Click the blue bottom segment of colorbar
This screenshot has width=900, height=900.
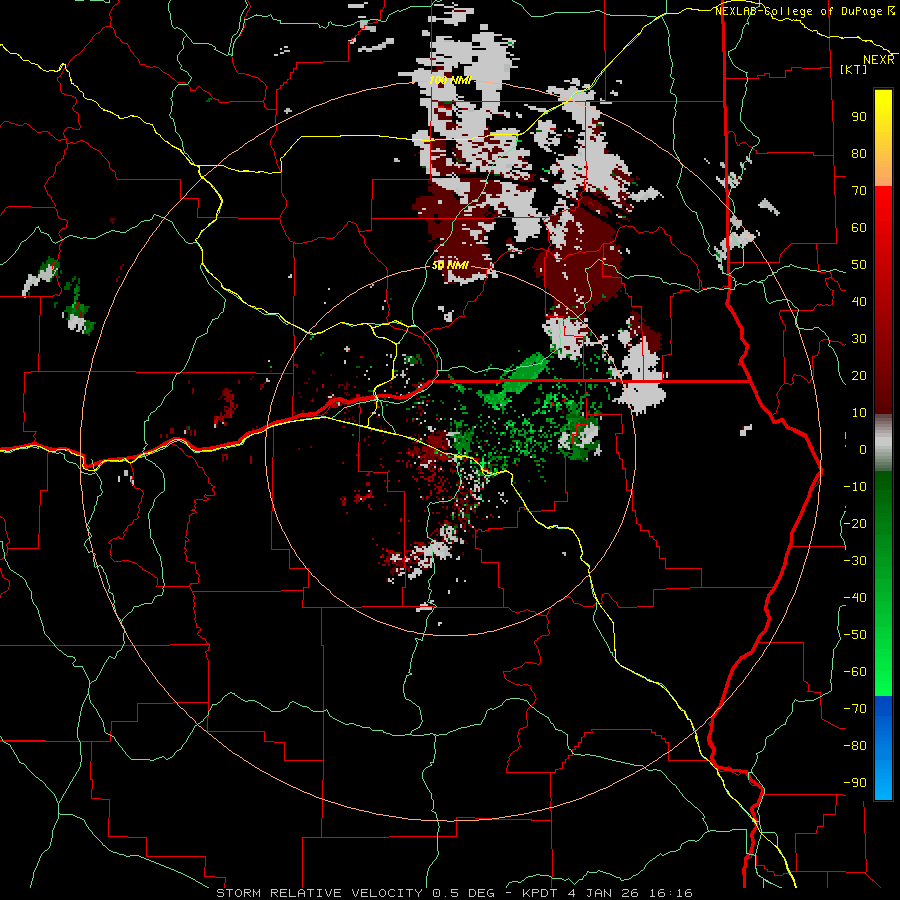[883, 748]
